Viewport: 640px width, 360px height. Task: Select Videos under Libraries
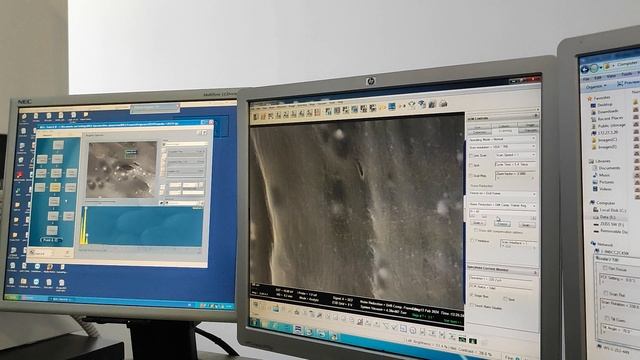click(x=602, y=189)
